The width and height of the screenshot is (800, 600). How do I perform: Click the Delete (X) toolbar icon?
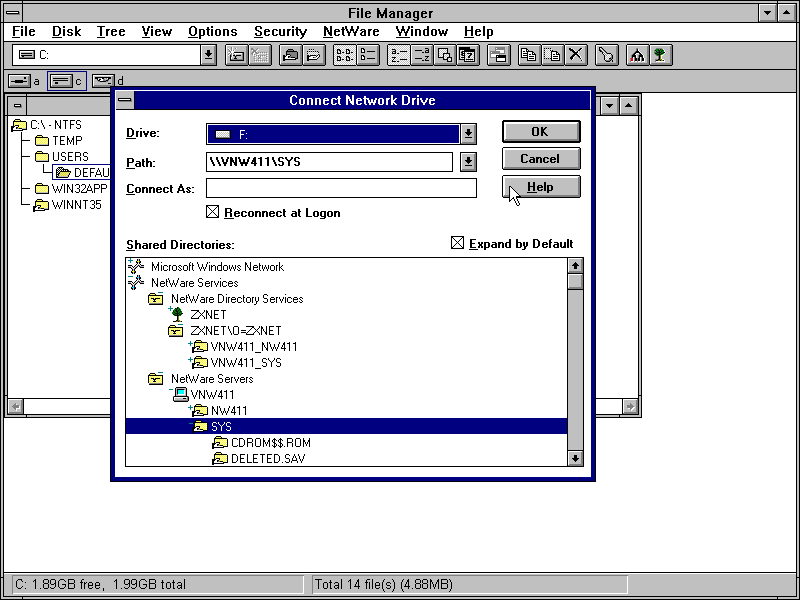[576, 55]
